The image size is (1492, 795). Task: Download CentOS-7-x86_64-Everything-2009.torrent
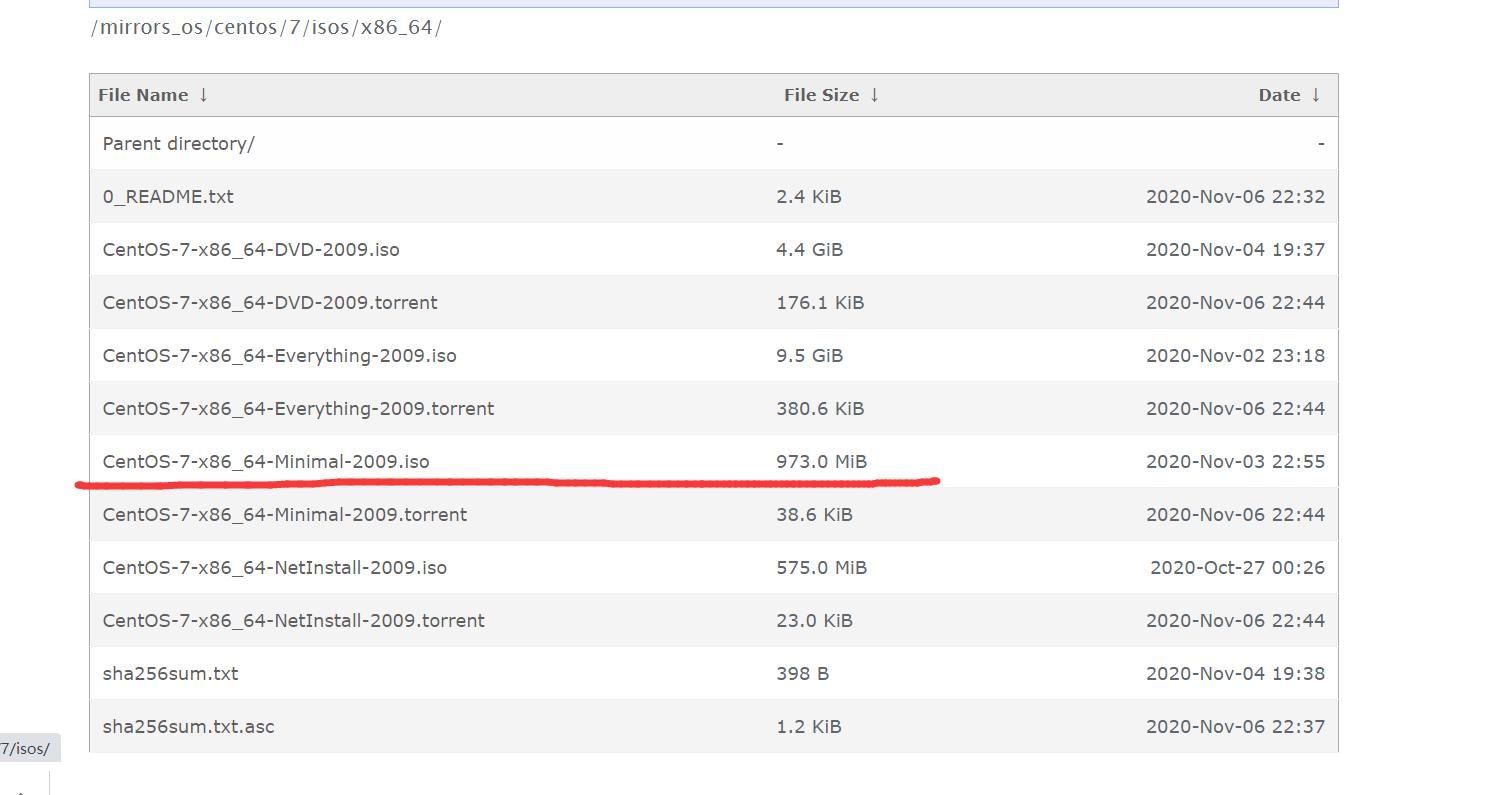[x=298, y=409]
